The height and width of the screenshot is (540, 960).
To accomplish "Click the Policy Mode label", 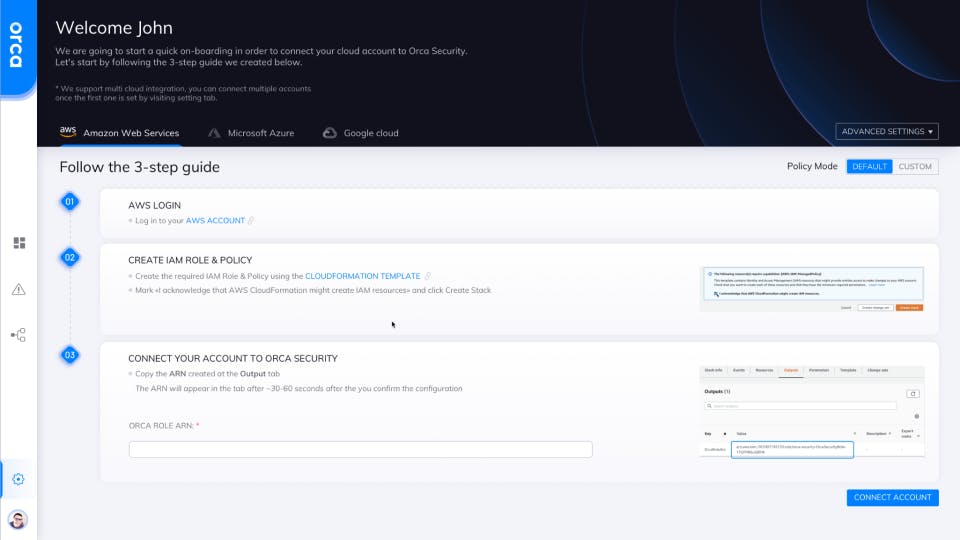I will [x=812, y=167].
